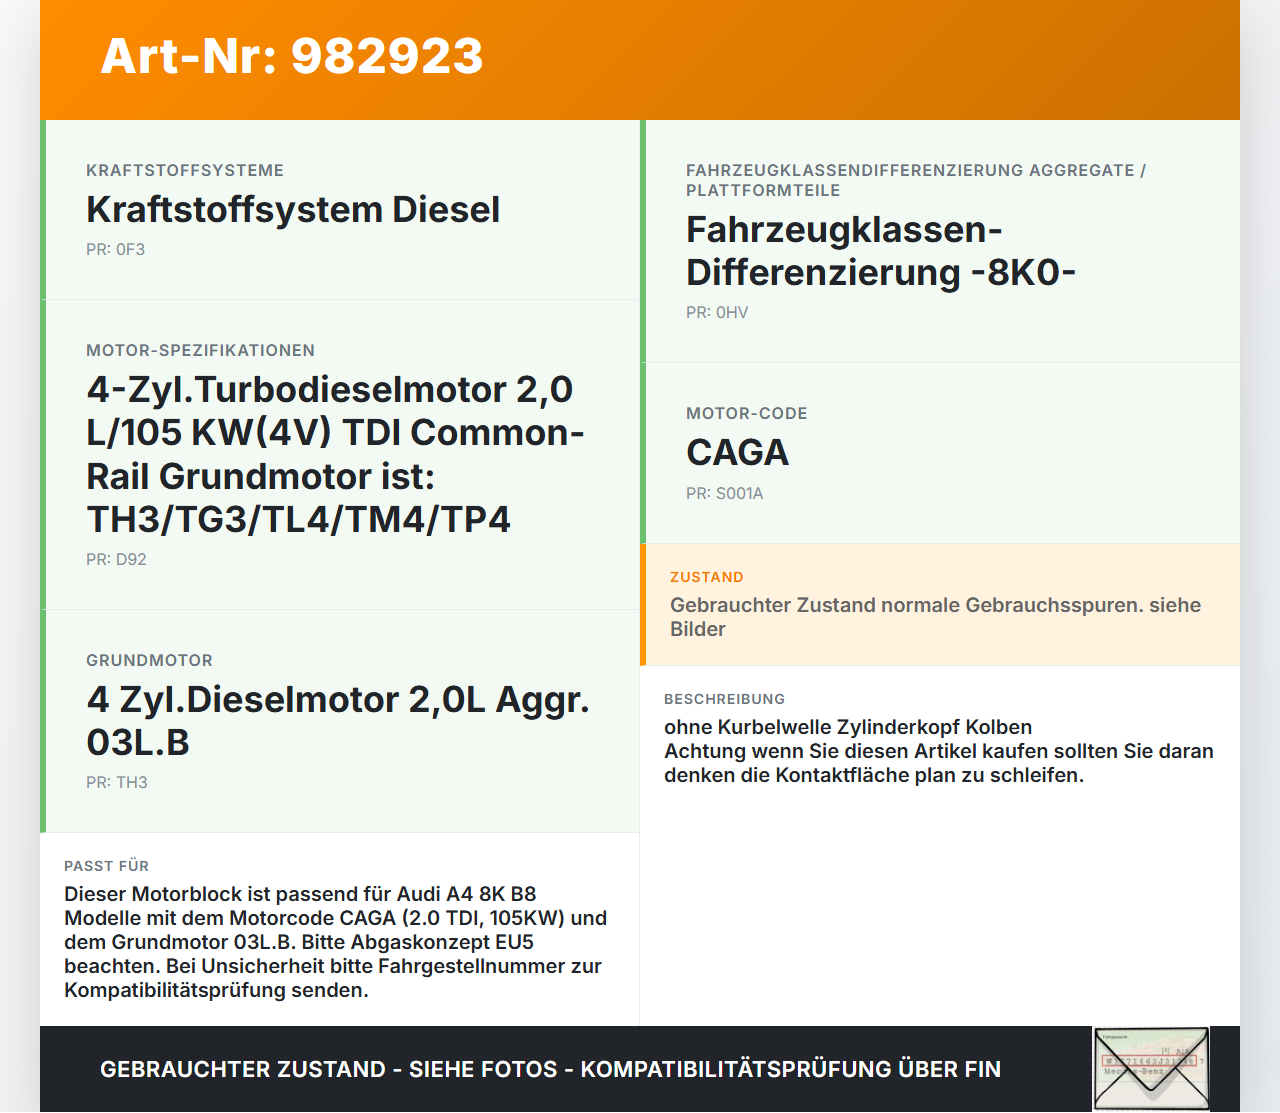Click the PR: D92 code text
The width and height of the screenshot is (1280, 1113).
(x=116, y=559)
